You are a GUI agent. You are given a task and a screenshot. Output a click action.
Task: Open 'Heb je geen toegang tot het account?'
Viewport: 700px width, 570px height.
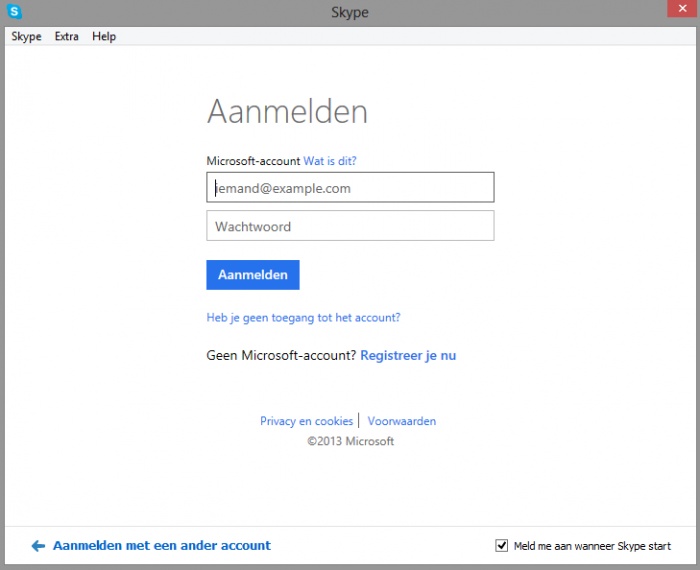tap(303, 318)
